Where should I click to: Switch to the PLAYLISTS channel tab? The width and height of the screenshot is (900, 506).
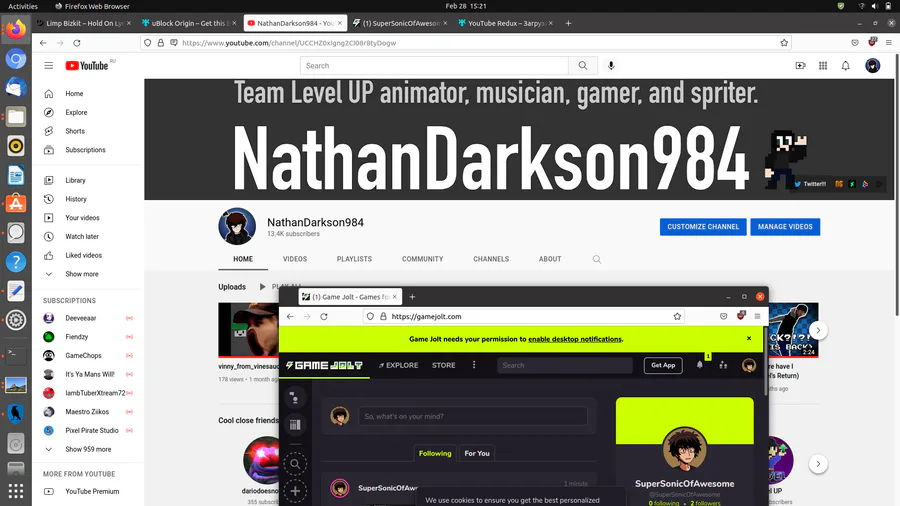pyautogui.click(x=354, y=259)
